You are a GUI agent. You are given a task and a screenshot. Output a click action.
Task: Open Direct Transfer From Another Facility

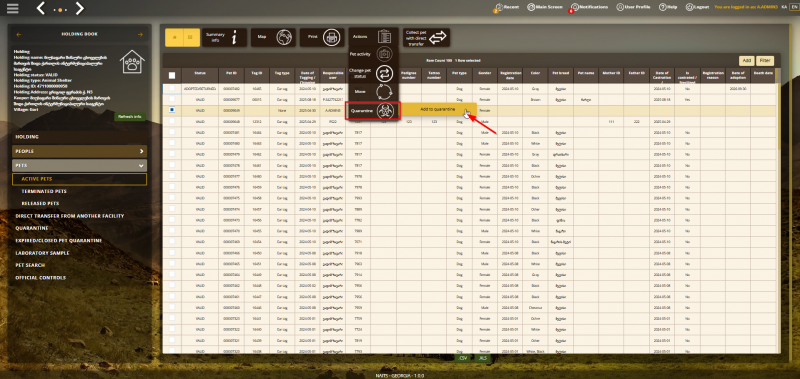(70, 216)
